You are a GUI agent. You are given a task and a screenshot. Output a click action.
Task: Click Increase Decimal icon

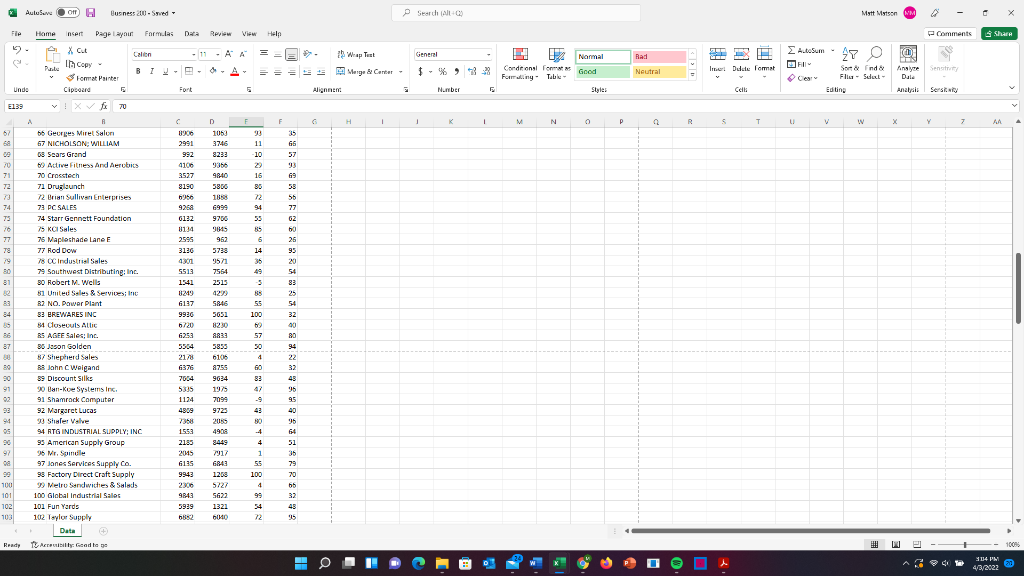click(x=472, y=72)
